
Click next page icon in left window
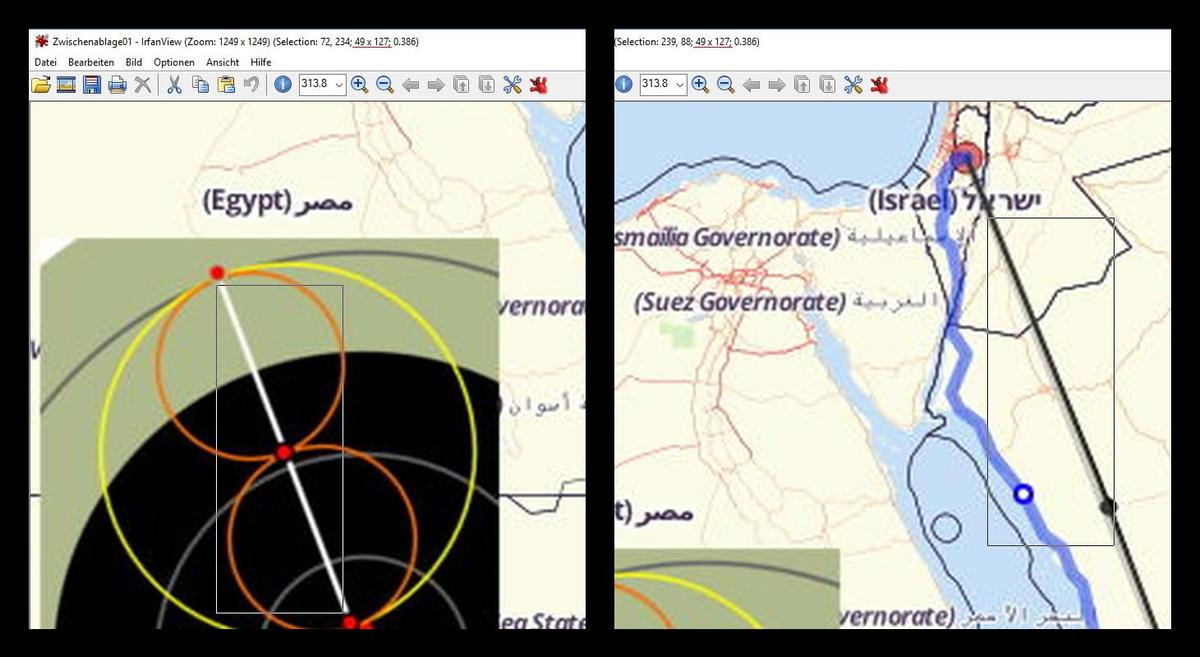point(487,85)
